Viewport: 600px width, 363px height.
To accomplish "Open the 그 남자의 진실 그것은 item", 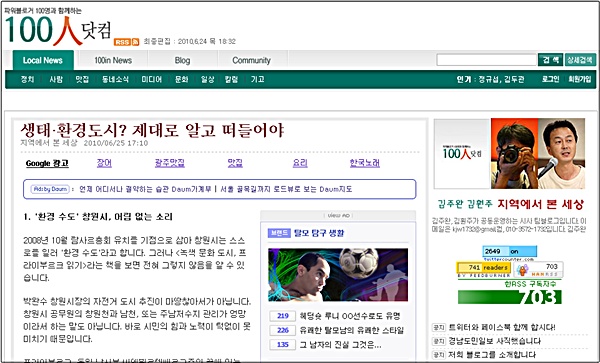I will point(340,345).
